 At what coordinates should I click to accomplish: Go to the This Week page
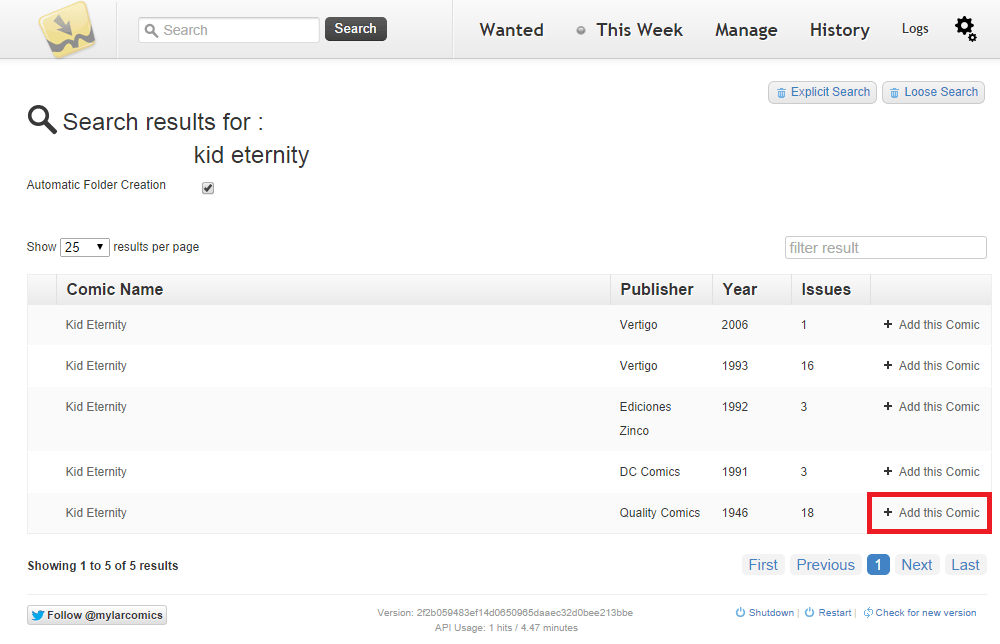point(639,30)
